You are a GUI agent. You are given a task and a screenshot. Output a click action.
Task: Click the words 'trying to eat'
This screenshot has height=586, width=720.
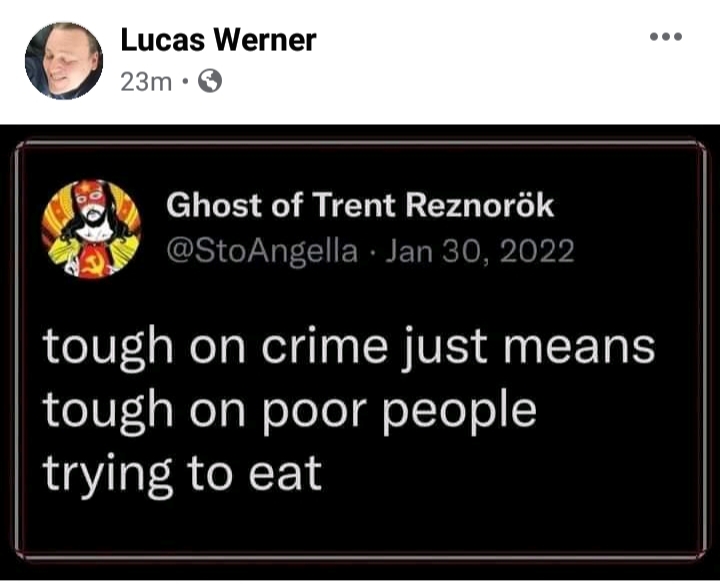pos(183,475)
